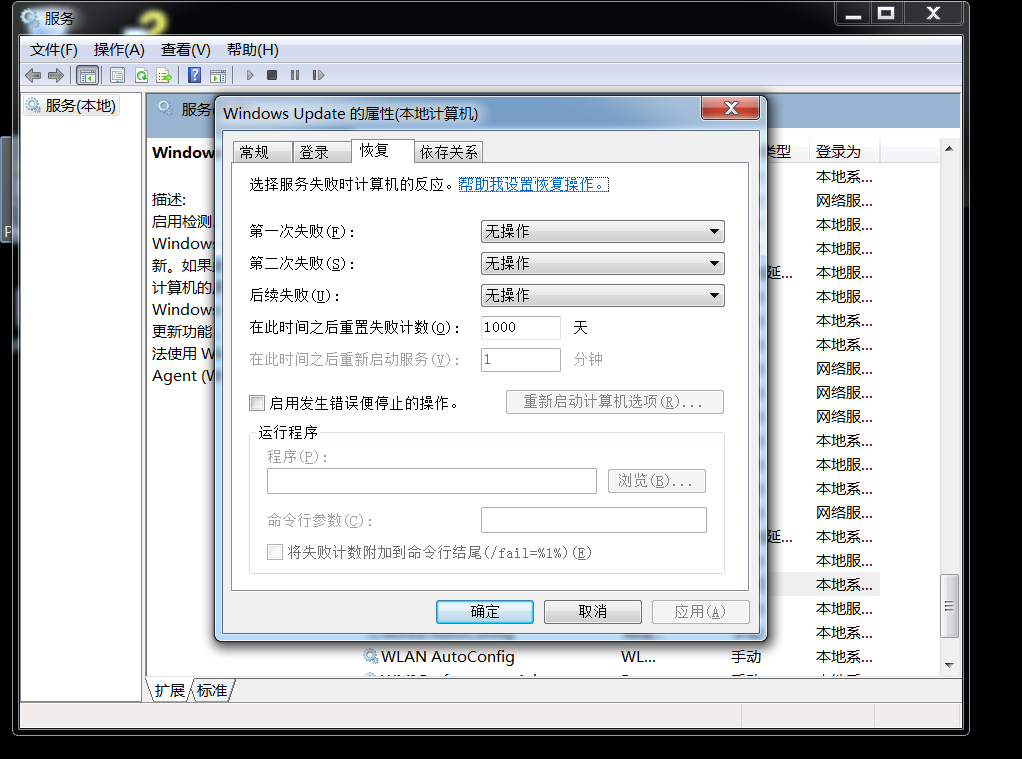Close the Windows Update properties dialog
This screenshot has height=759, width=1022.
[x=731, y=108]
